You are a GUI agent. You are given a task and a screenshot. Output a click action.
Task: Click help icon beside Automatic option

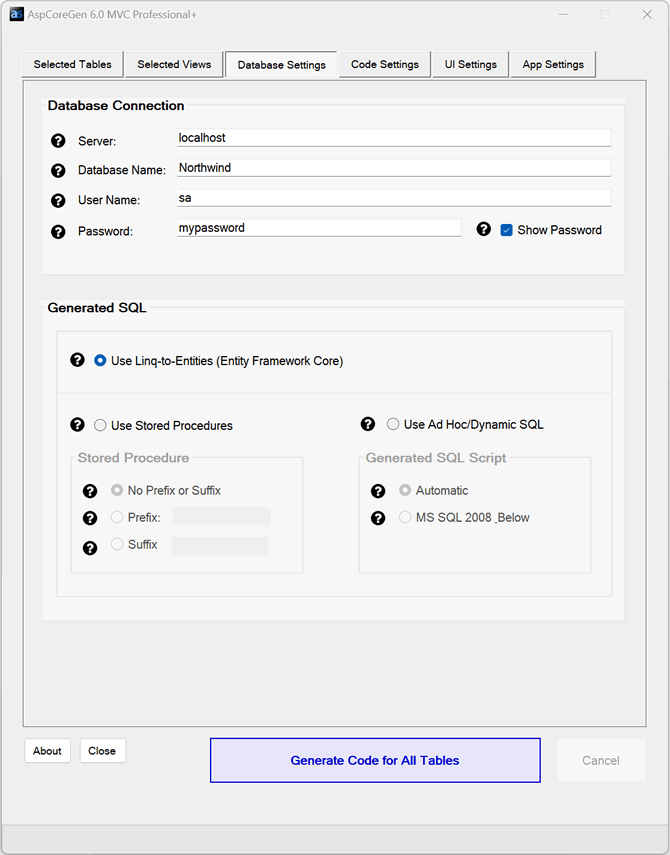[378, 491]
